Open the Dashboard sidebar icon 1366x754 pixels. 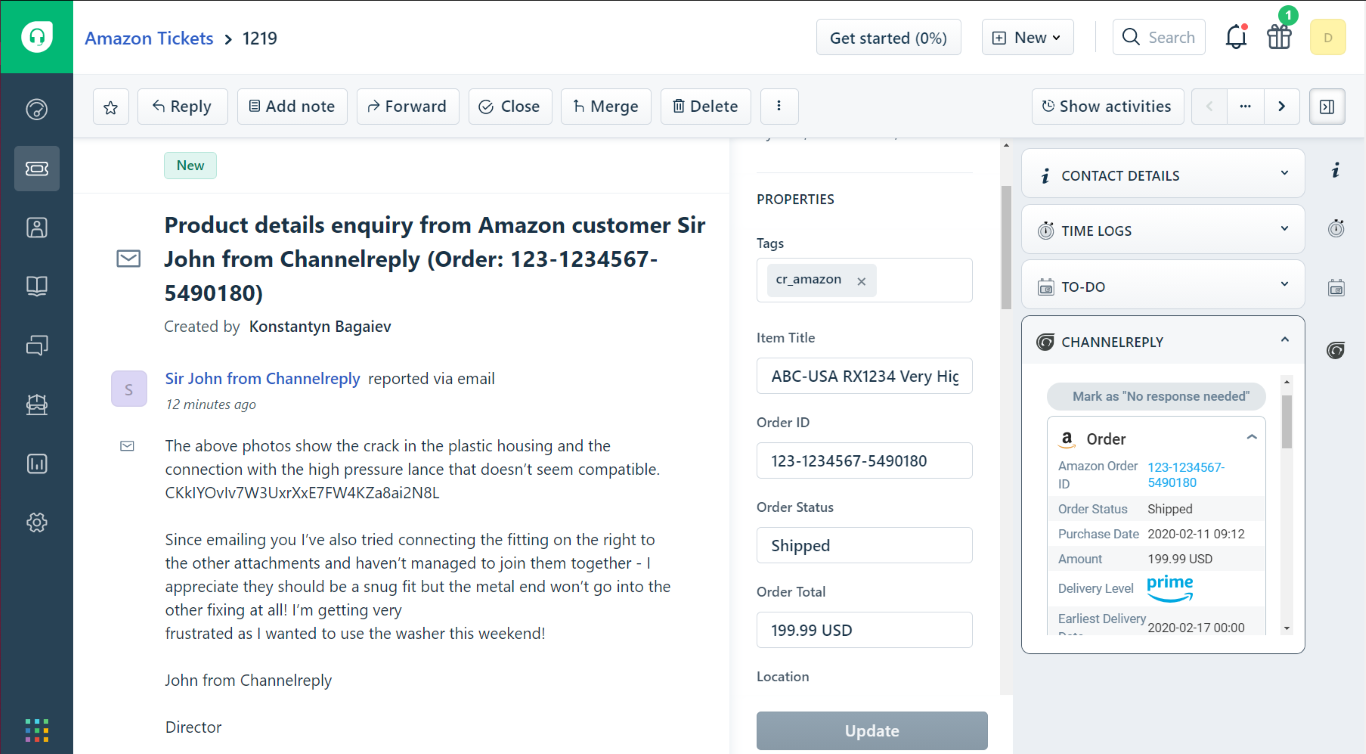pos(37,109)
